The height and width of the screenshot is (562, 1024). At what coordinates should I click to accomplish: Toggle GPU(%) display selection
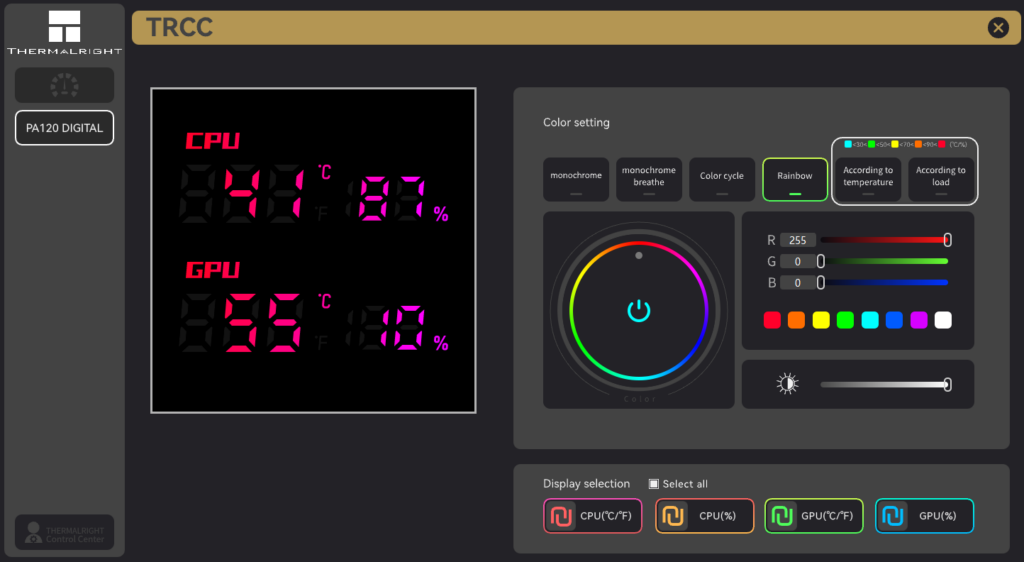[x=924, y=516]
